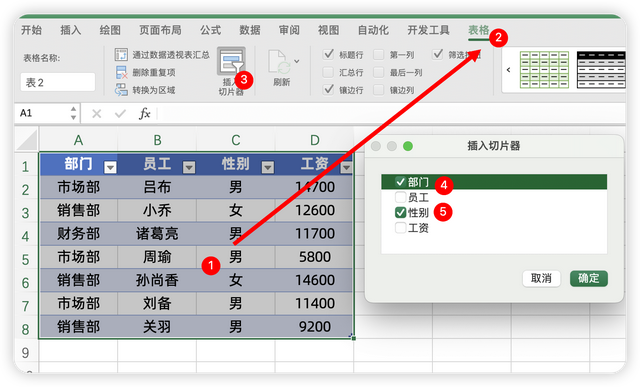This screenshot has width=640, height=387.
Task: Switch to the 公式 tab
Action: tap(210, 30)
